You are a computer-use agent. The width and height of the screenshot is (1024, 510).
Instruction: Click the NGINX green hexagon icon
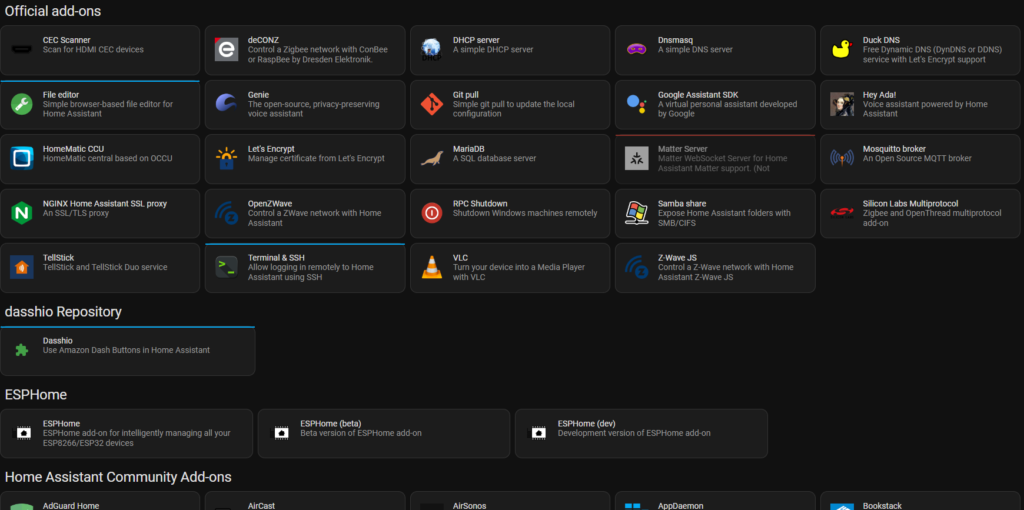(x=21, y=213)
